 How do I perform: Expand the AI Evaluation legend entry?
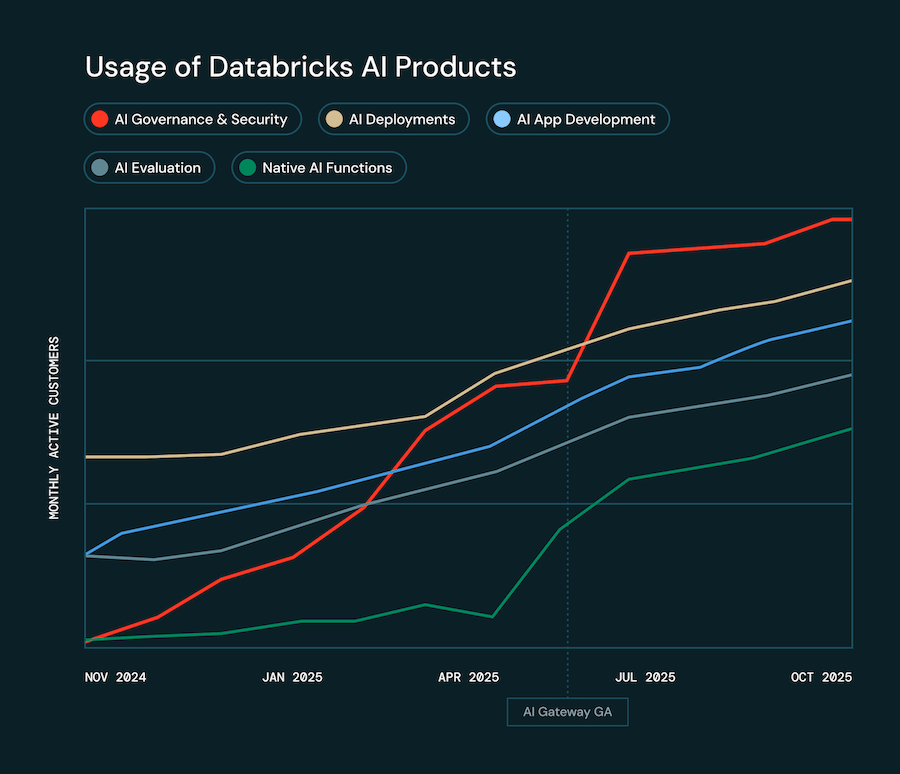[x=149, y=167]
